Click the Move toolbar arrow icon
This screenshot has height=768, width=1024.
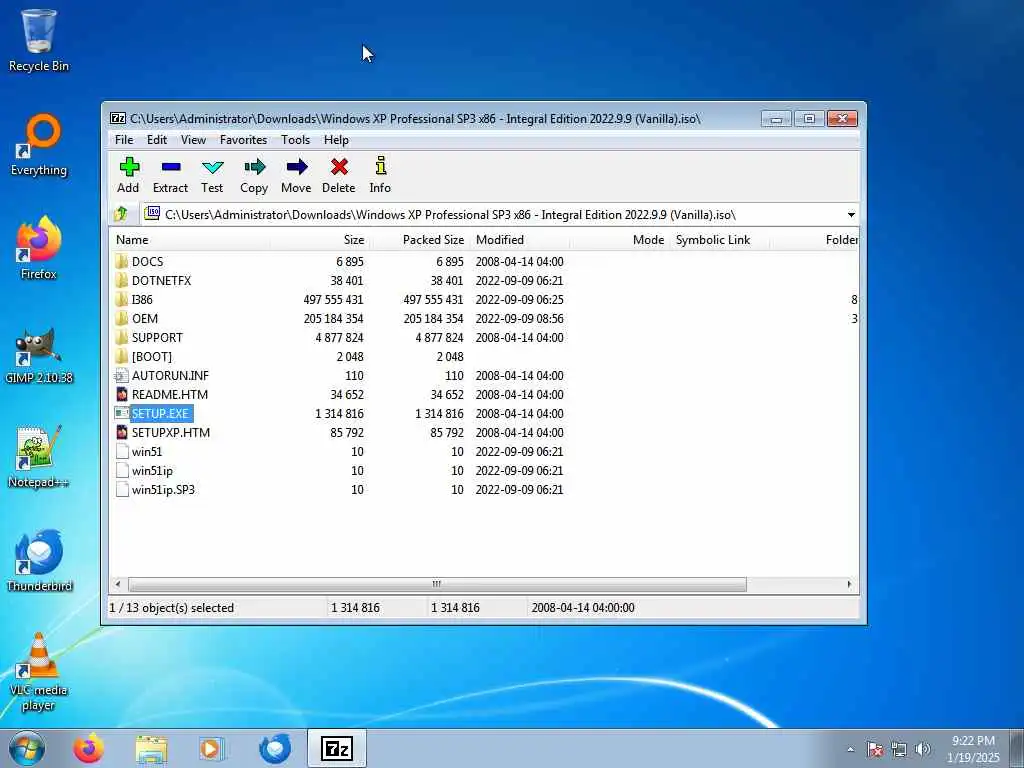point(296,168)
